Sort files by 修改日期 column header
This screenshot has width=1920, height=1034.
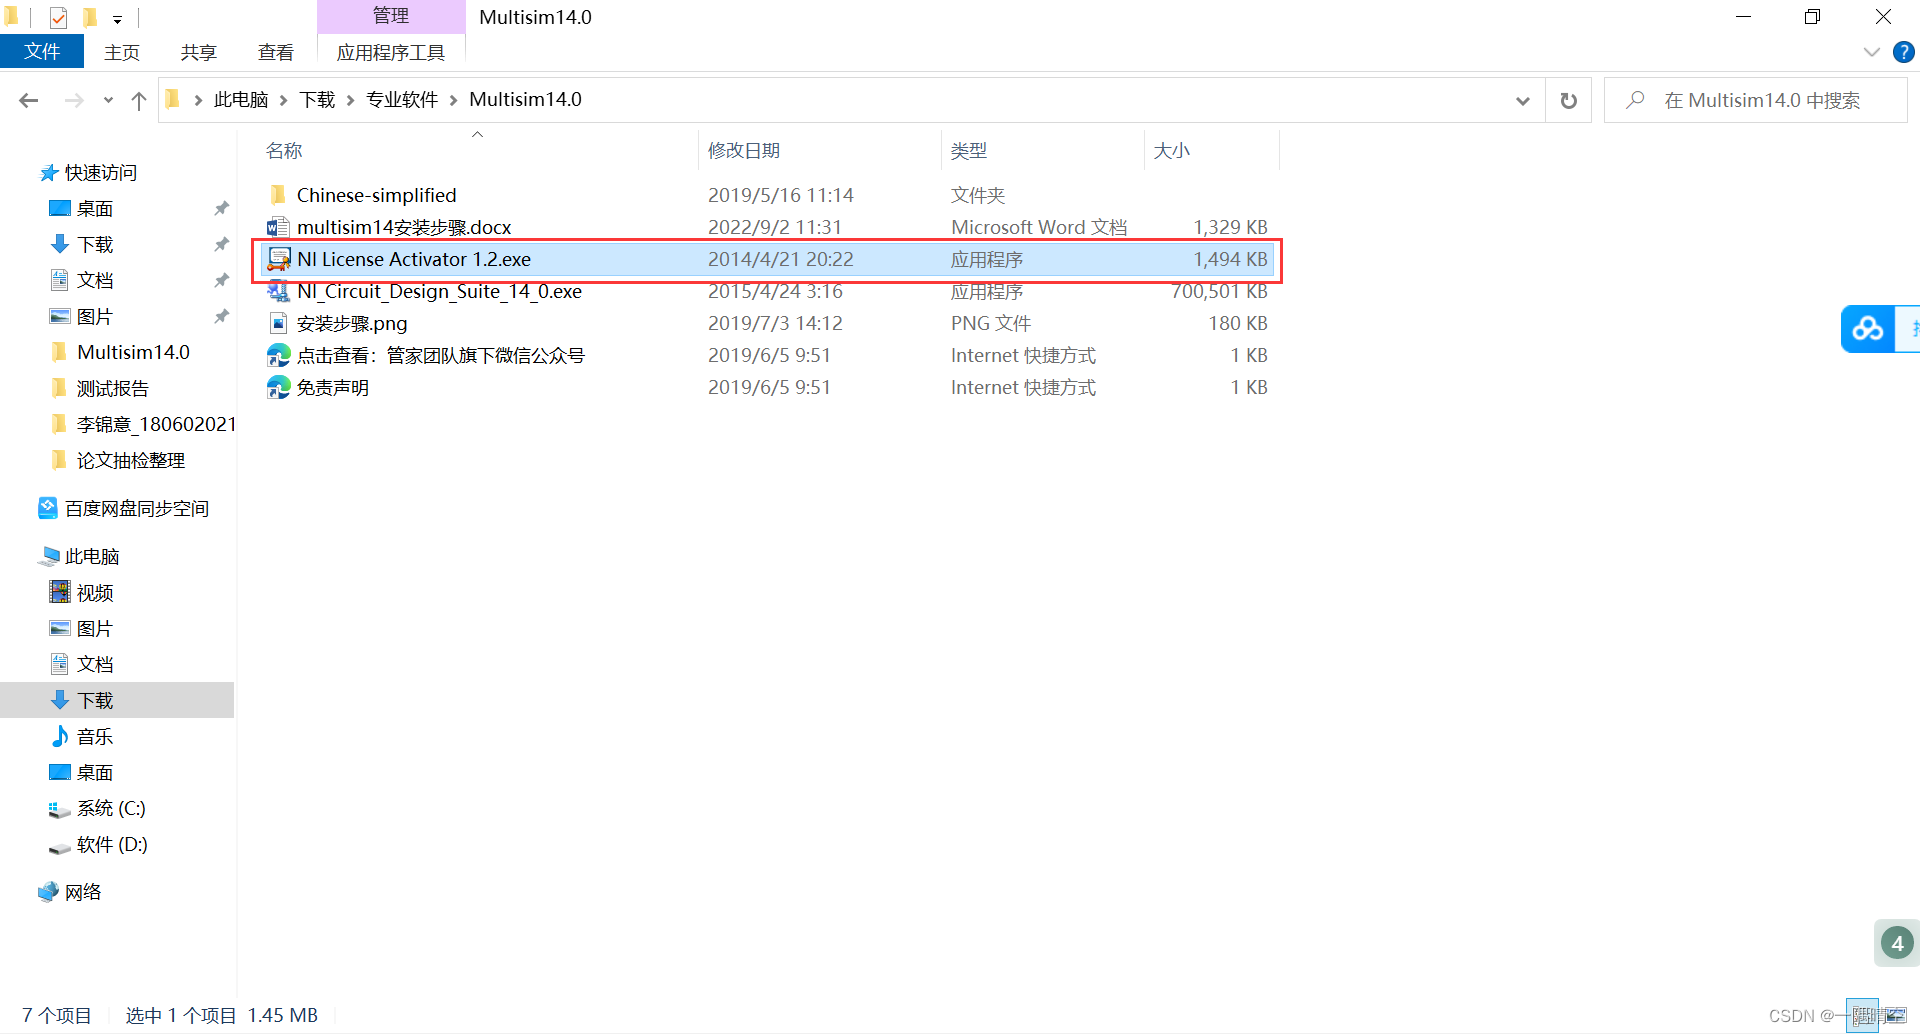(744, 151)
